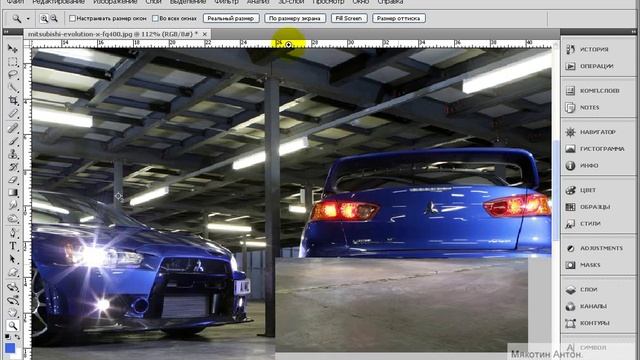Select the Type tool
The image size is (640, 360).
tap(13, 246)
